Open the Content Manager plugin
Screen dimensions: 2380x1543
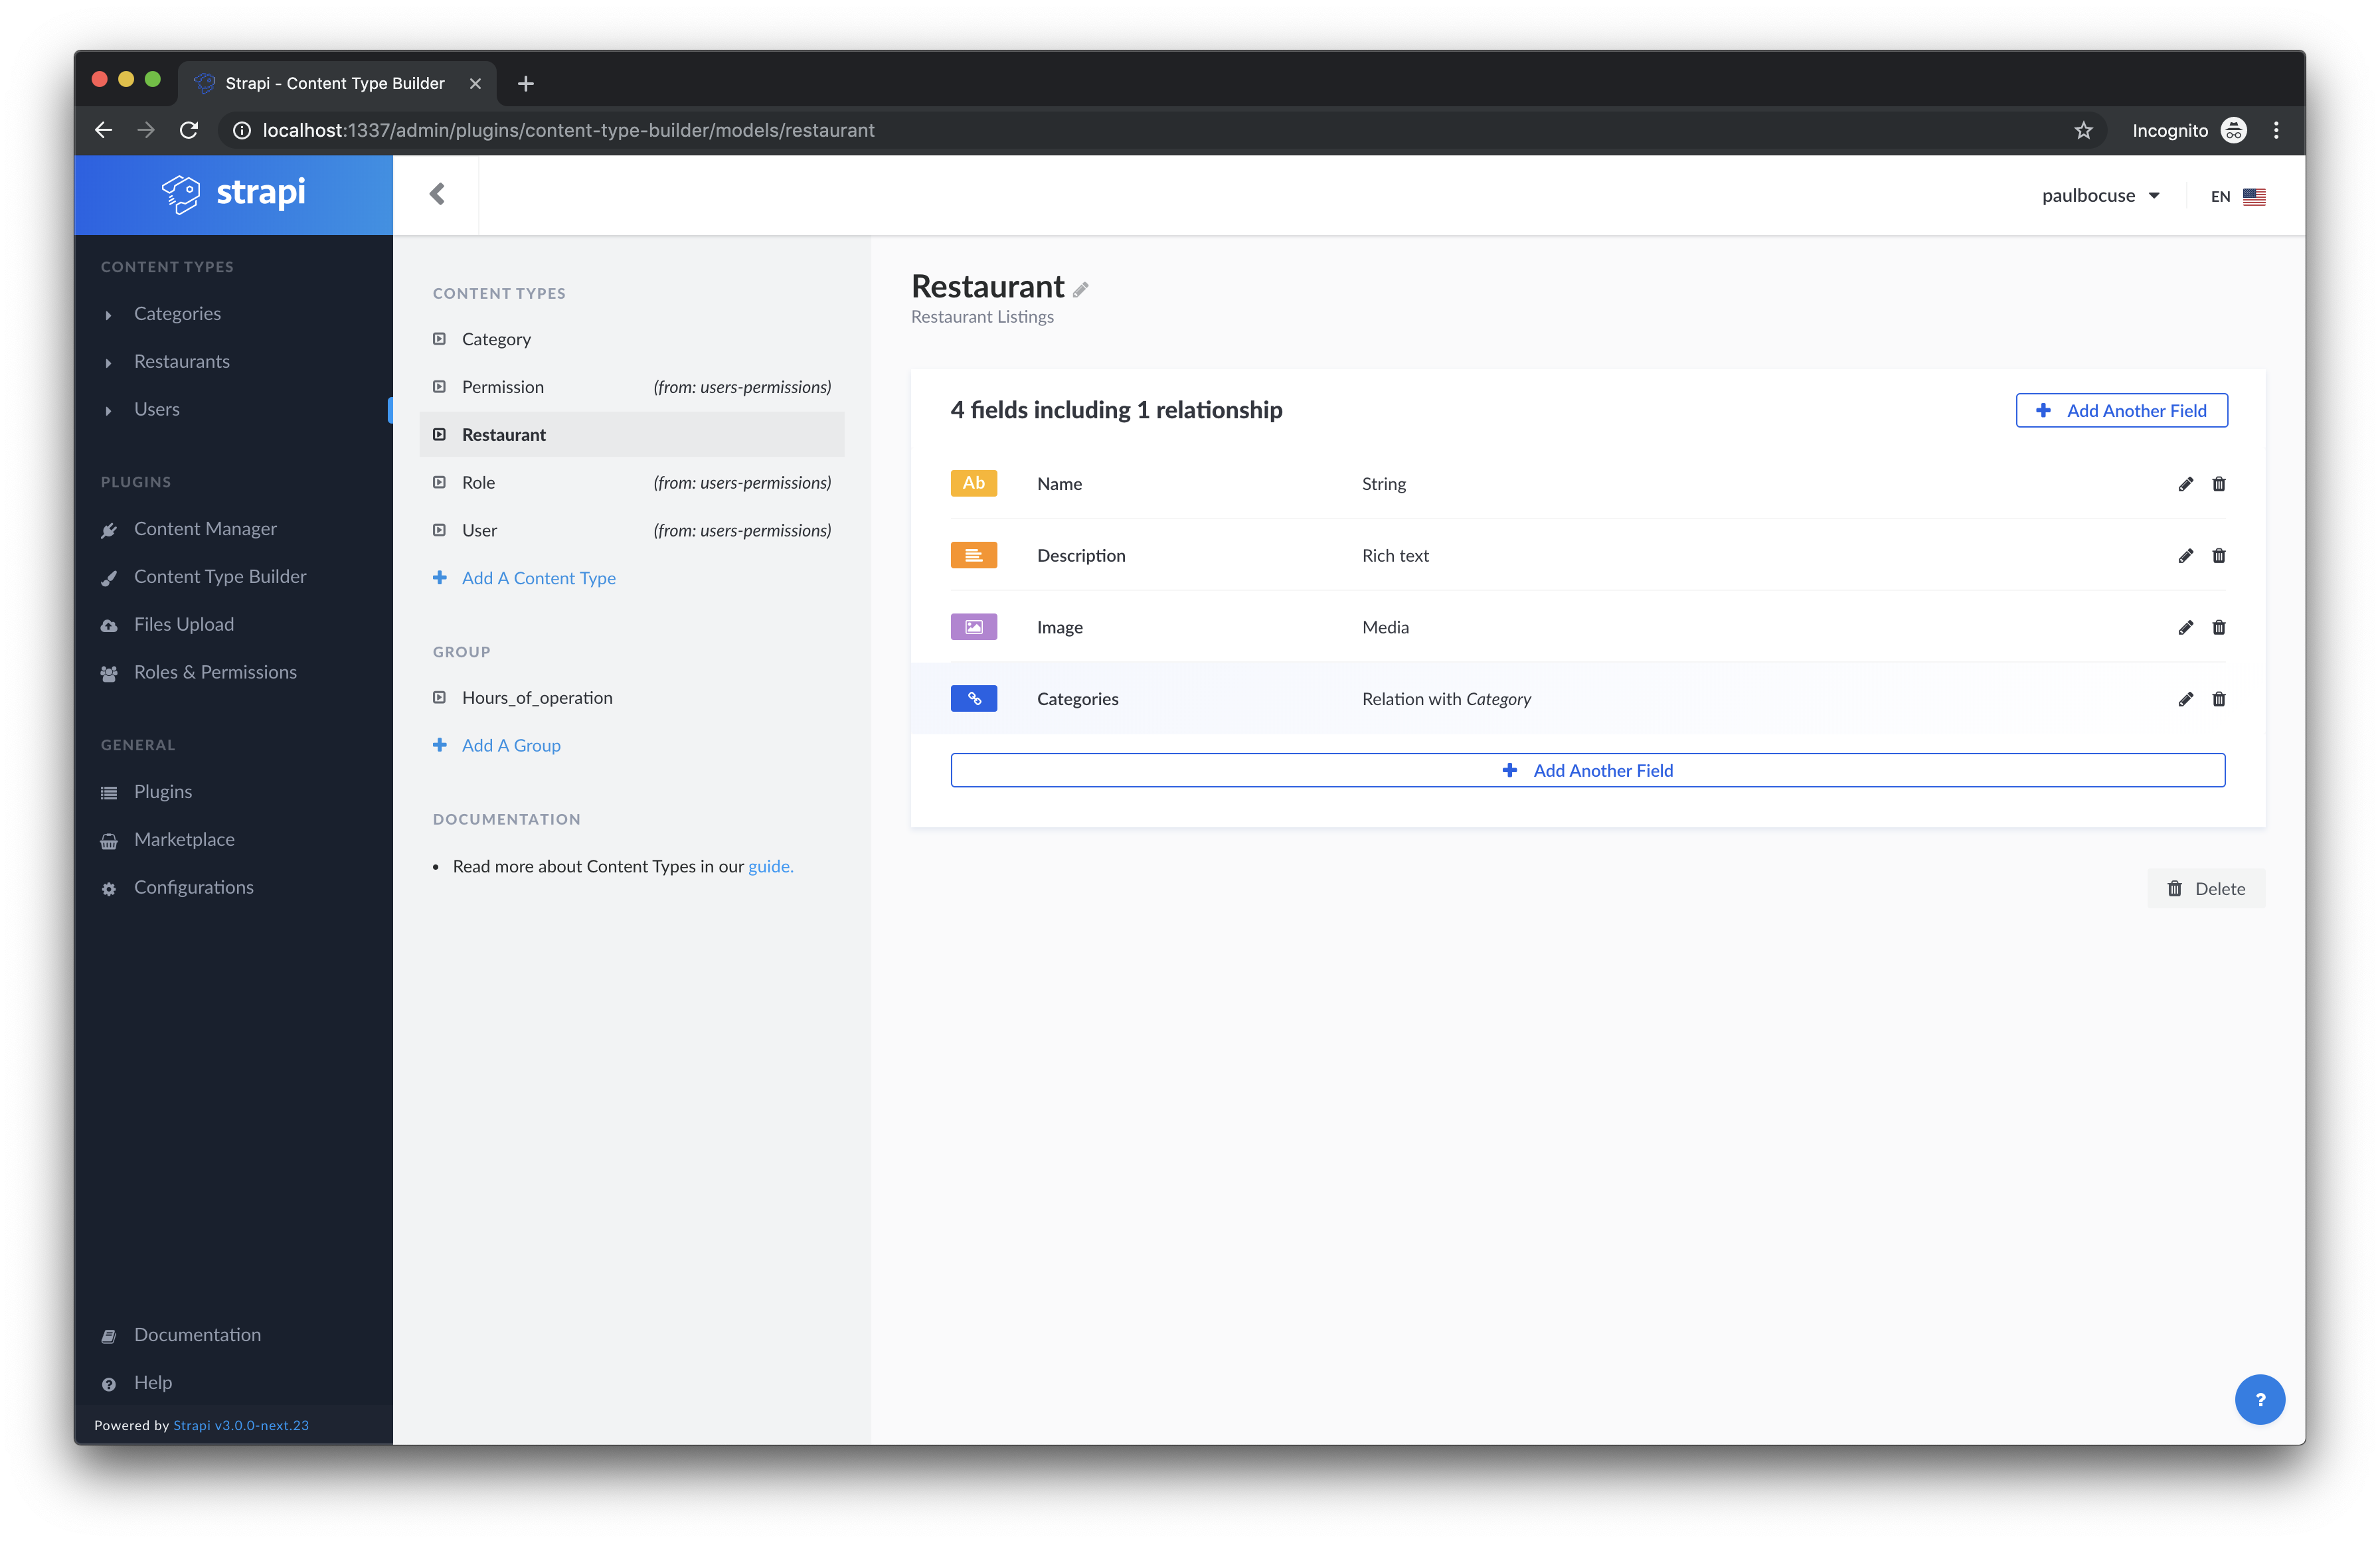(x=205, y=529)
